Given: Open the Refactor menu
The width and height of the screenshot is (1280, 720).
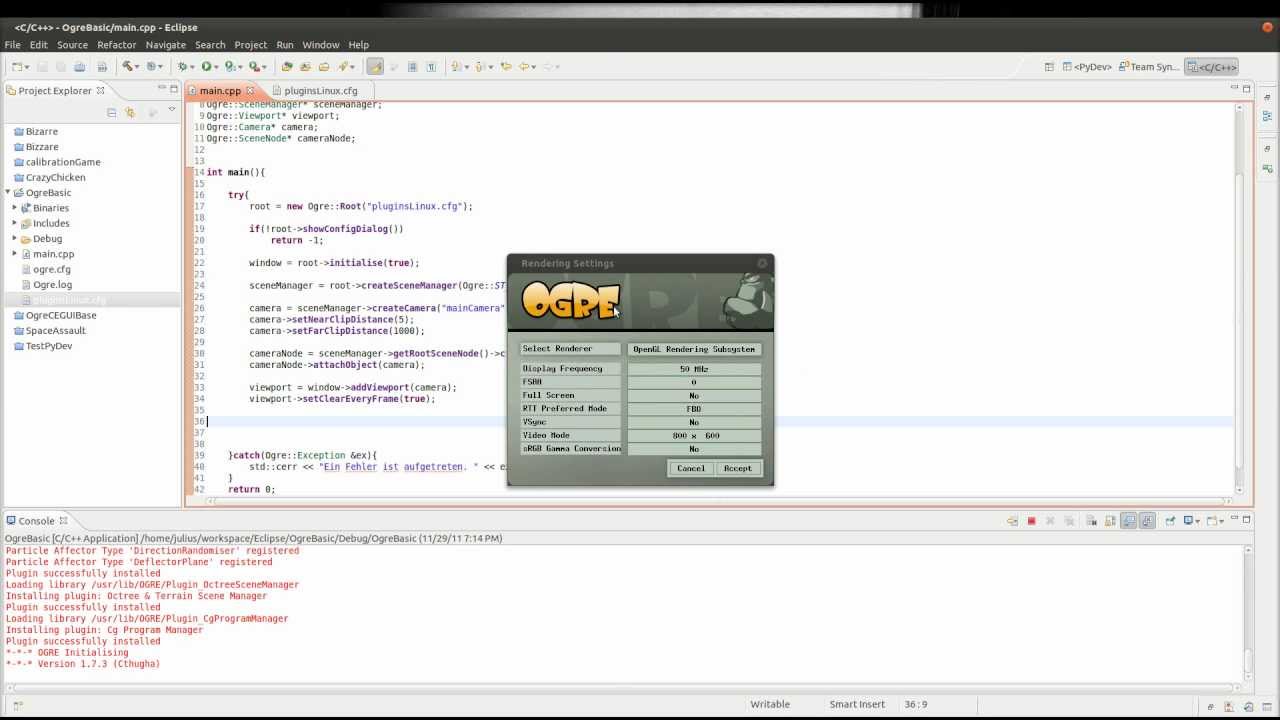Looking at the screenshot, I should 116,45.
